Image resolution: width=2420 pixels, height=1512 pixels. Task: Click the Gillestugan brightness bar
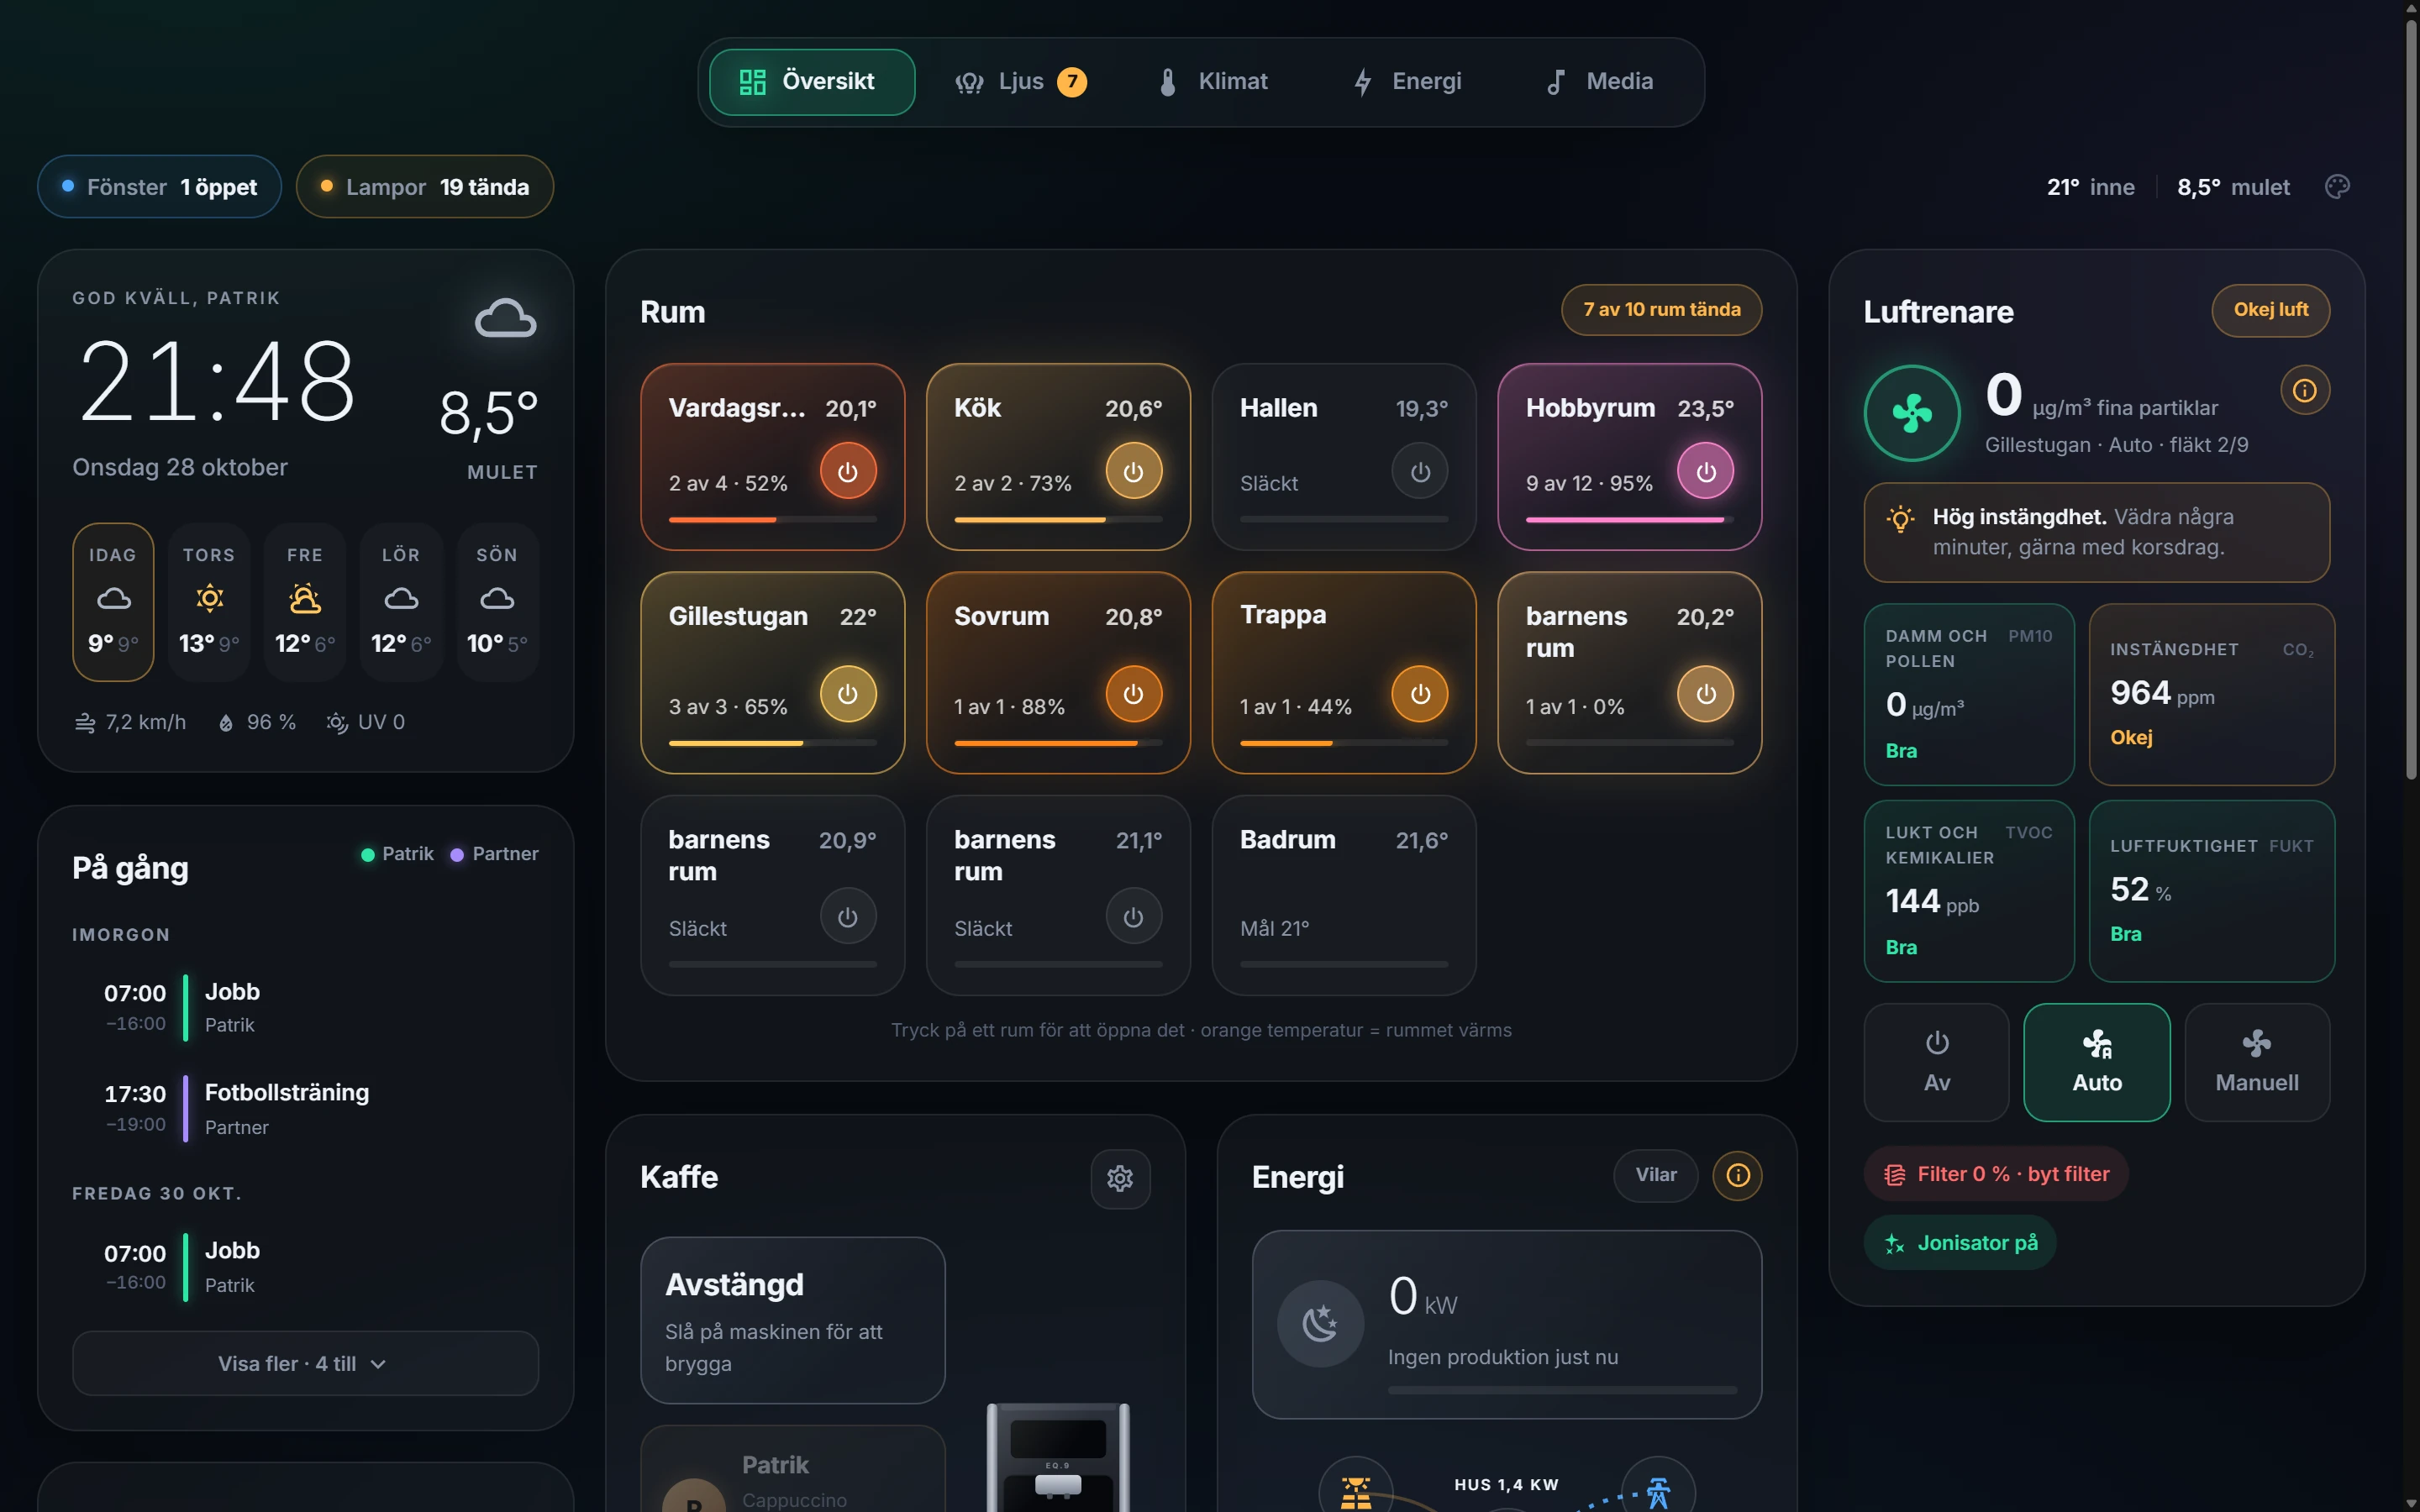(773, 743)
